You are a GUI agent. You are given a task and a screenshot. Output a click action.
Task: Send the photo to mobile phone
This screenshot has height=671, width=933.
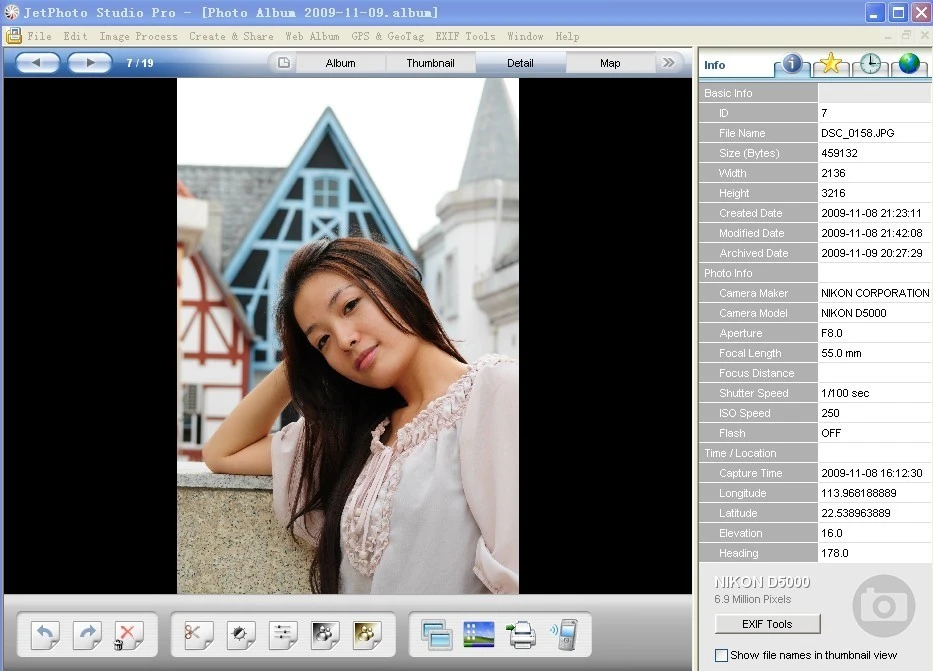(x=564, y=635)
